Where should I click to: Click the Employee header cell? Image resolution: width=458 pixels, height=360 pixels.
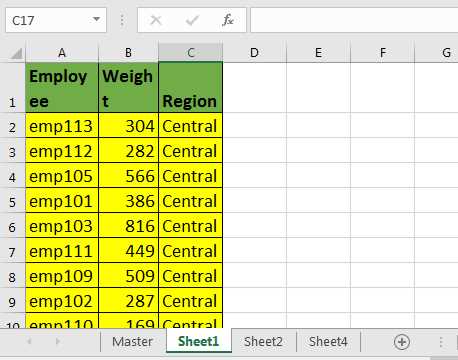[x=62, y=88]
